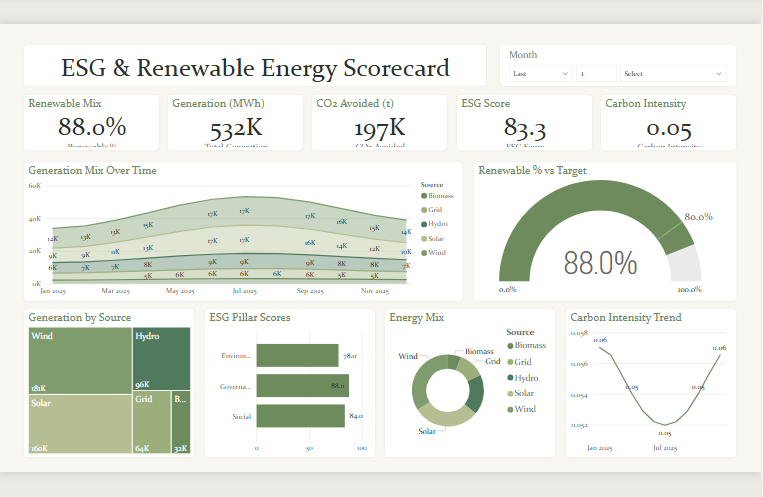Select Wind legend entry in Generation Mix chart
The width and height of the screenshot is (763, 497).
(x=433, y=253)
